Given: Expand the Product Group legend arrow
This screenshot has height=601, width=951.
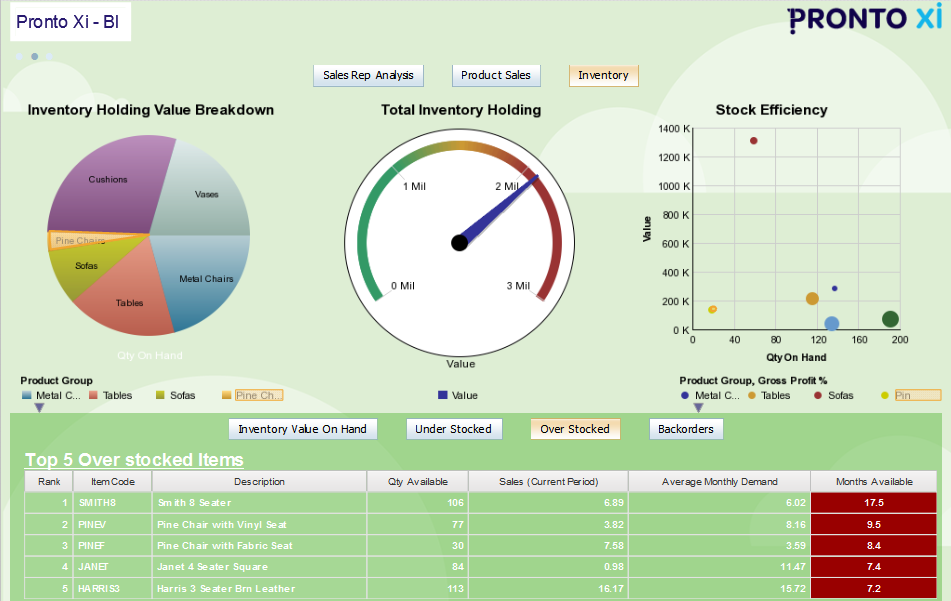Looking at the screenshot, I should [x=39, y=408].
